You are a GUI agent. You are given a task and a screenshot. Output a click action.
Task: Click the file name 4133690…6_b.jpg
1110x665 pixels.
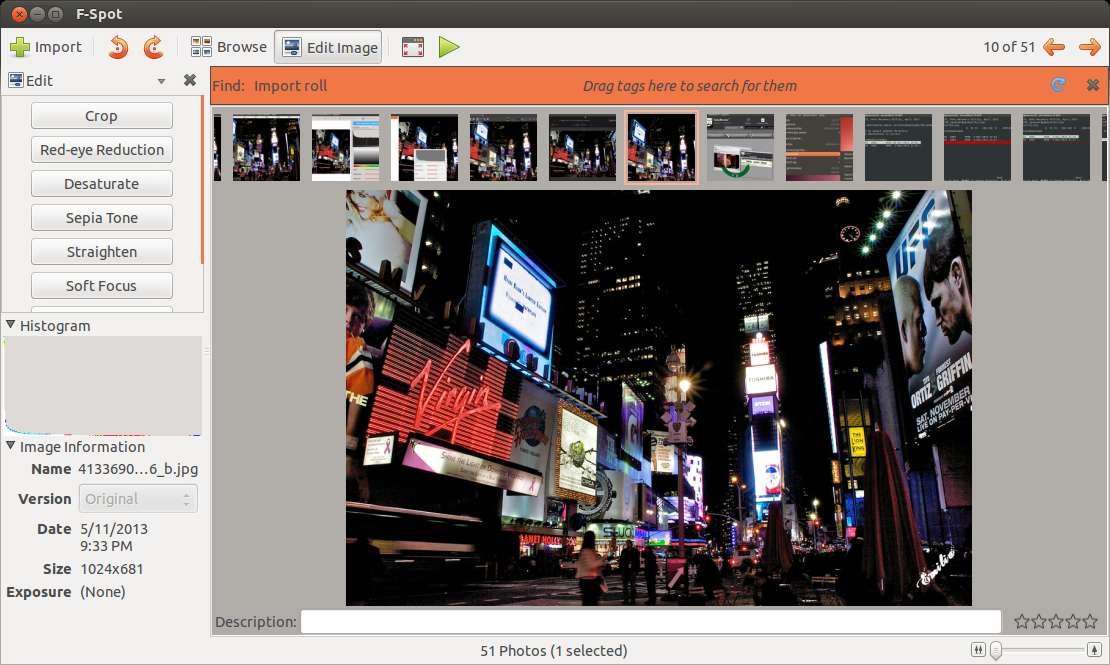coord(138,469)
